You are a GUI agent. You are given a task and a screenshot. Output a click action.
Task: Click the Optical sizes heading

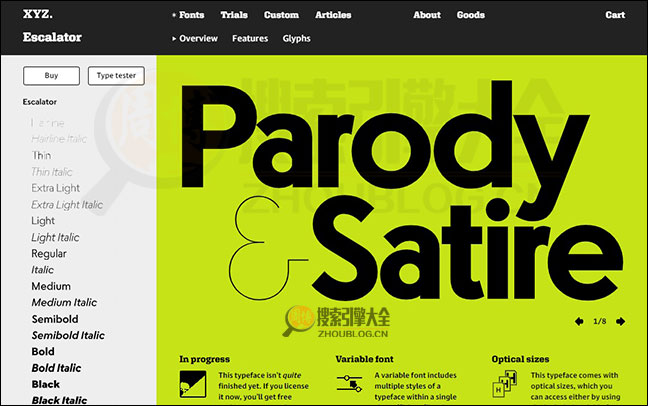[520, 359]
